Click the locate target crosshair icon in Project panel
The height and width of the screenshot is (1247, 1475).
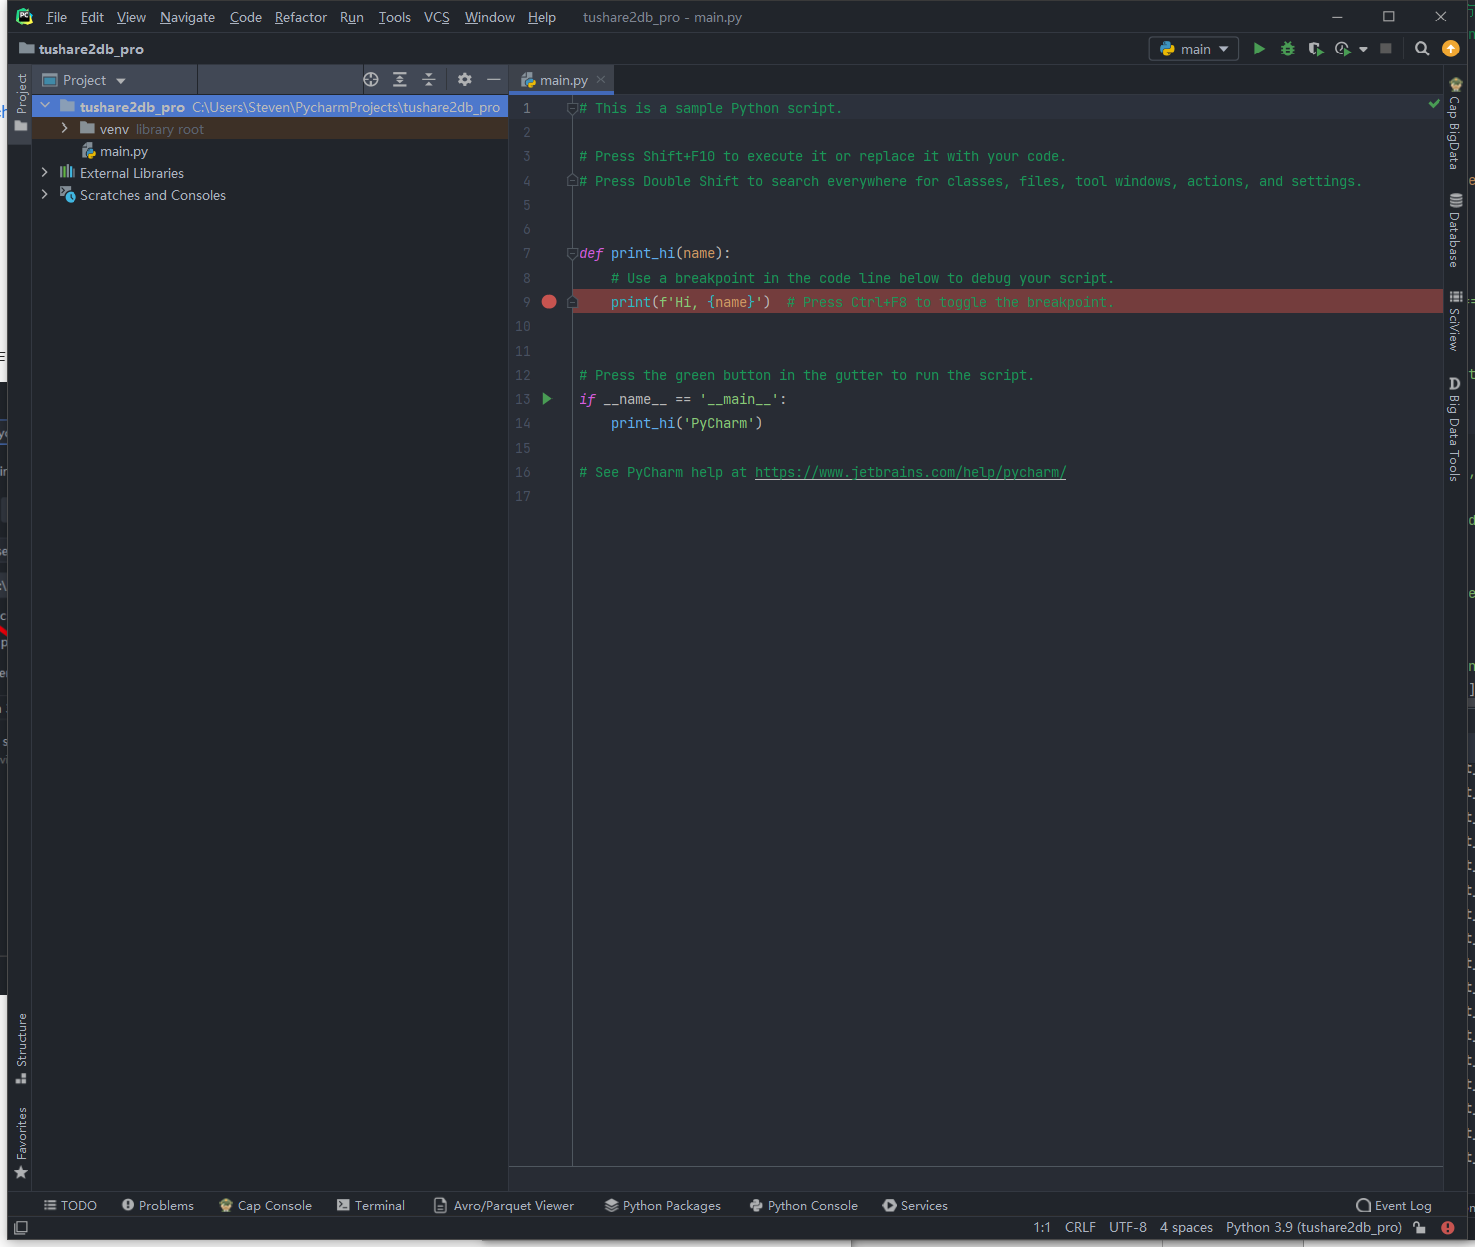[371, 80]
